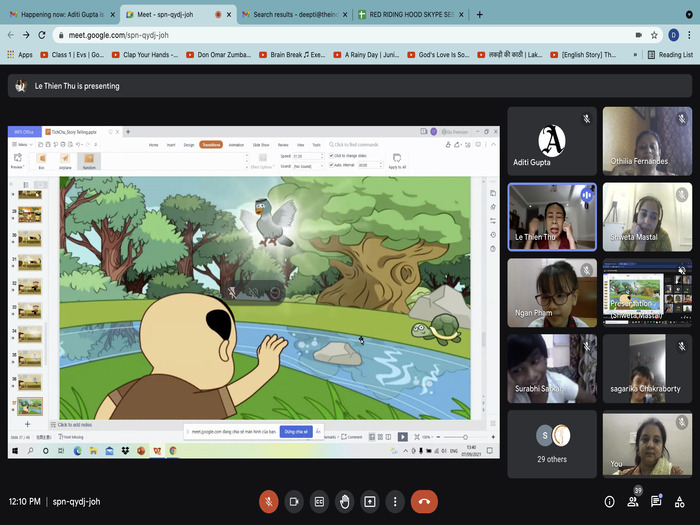Open Chrome's three-dot menu
This screenshot has height=525, width=700.
pos(689,35)
